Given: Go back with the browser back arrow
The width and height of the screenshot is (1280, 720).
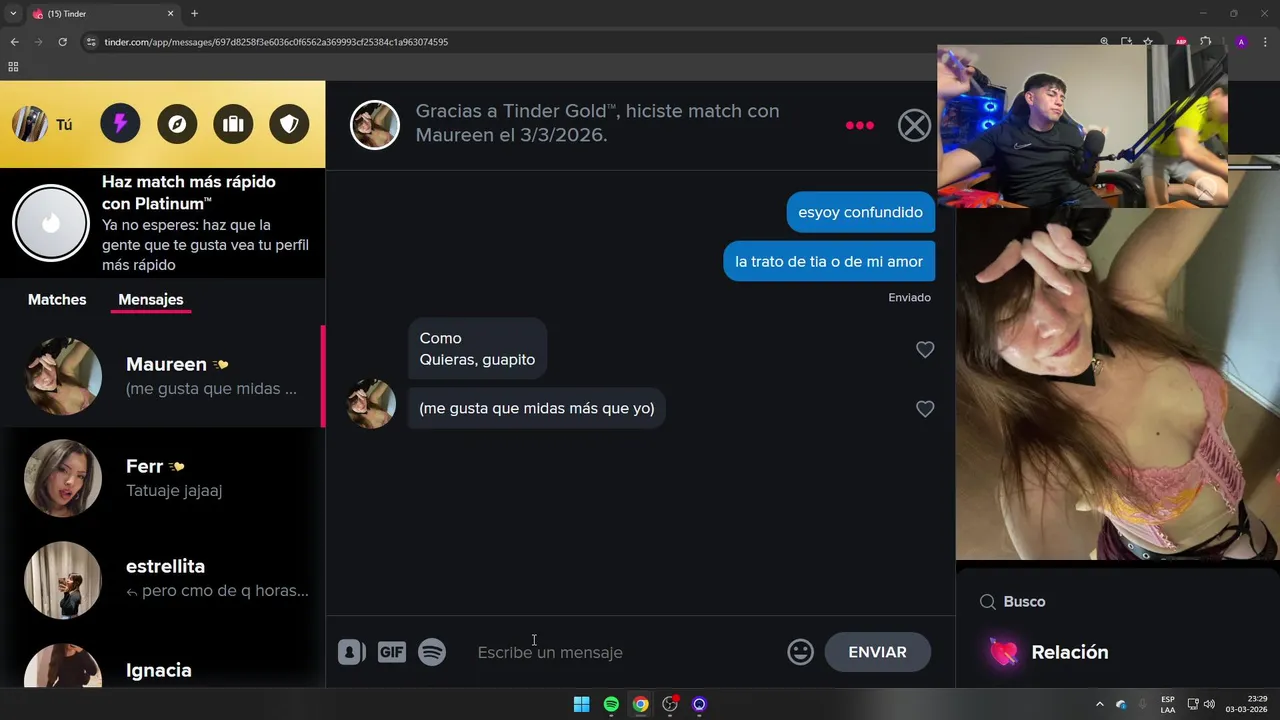Looking at the screenshot, I should click(14, 42).
